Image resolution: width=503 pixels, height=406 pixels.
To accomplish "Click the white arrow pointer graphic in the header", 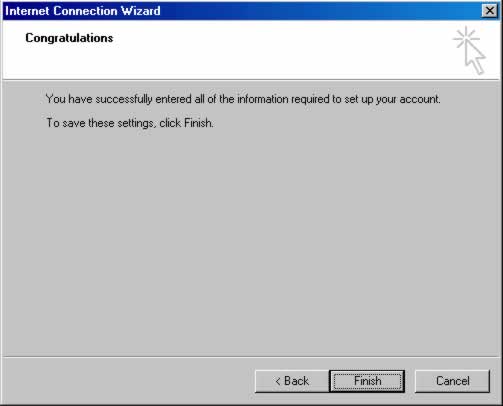I will pos(475,57).
